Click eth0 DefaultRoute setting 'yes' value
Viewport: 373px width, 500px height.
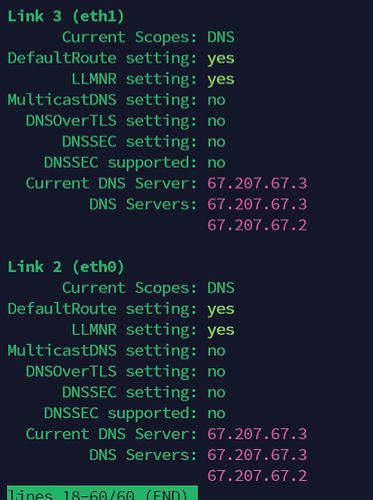click(x=221, y=310)
